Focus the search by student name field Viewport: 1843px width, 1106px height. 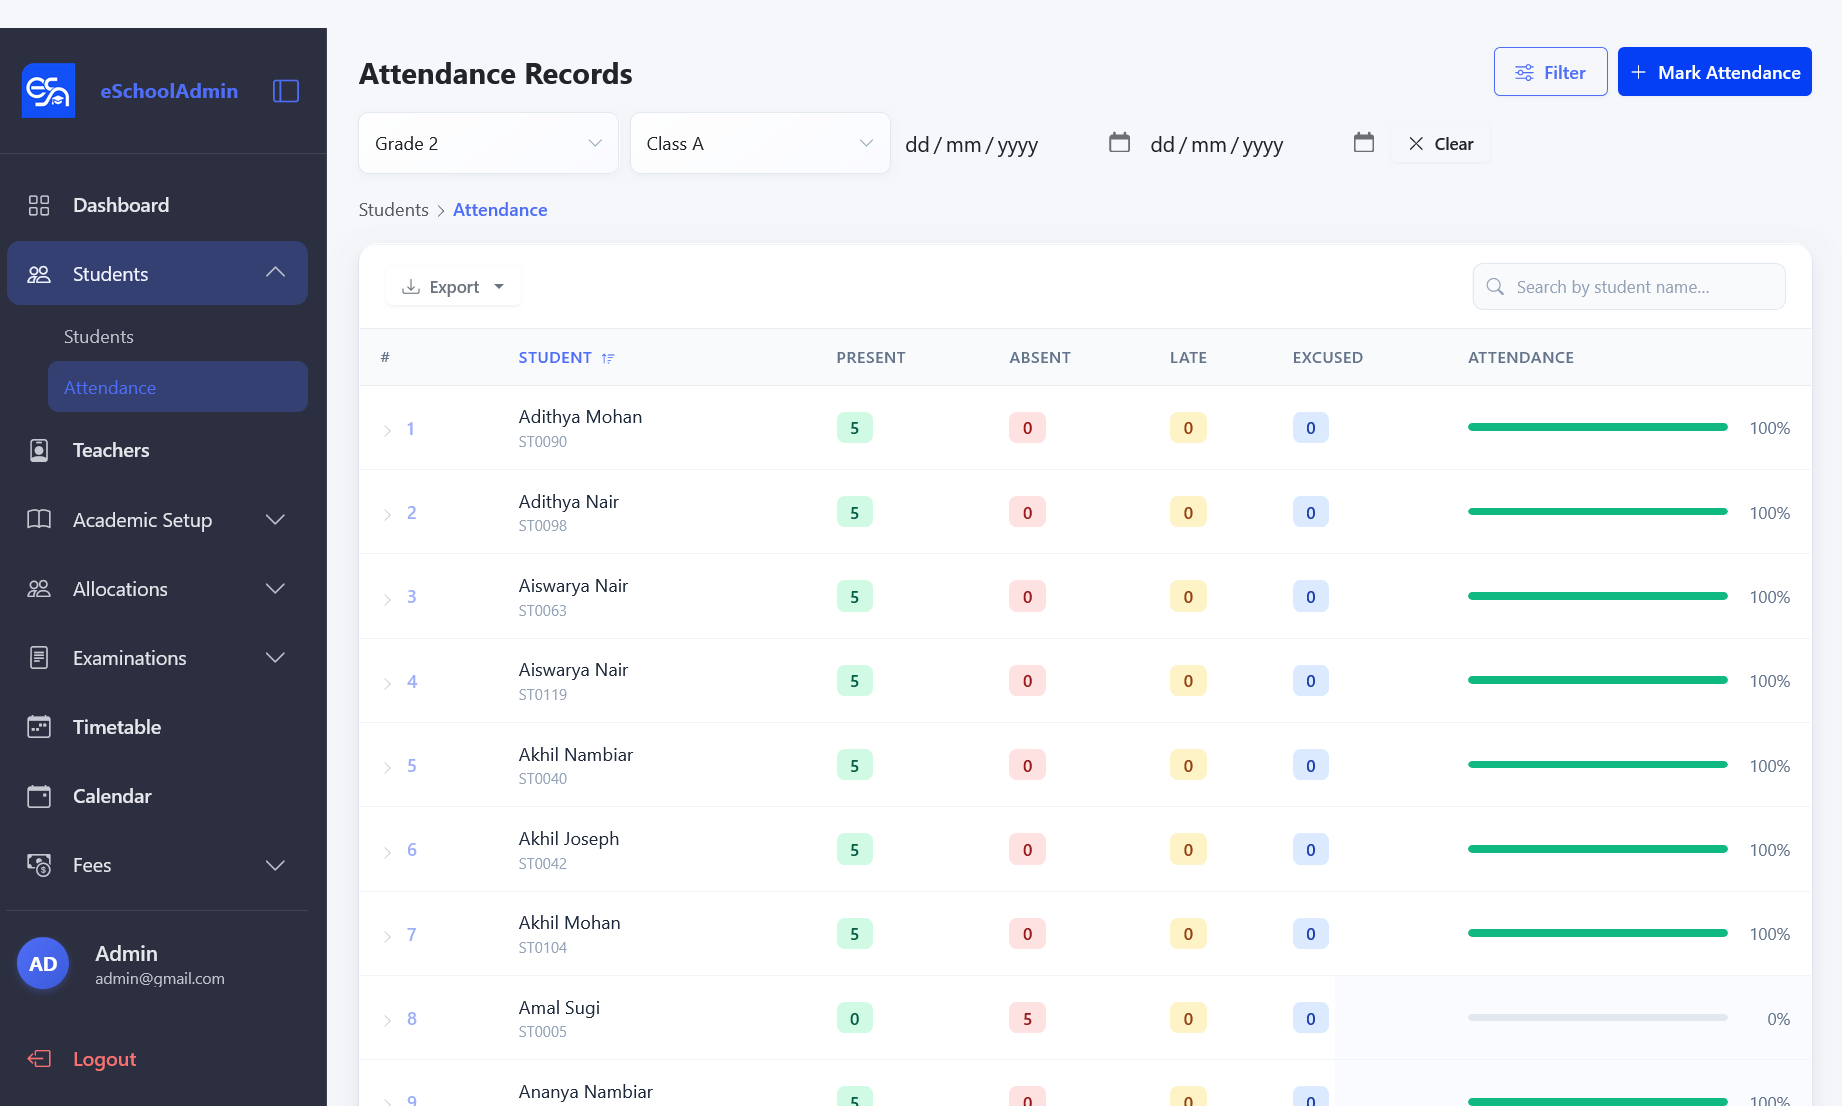pyautogui.click(x=1628, y=287)
